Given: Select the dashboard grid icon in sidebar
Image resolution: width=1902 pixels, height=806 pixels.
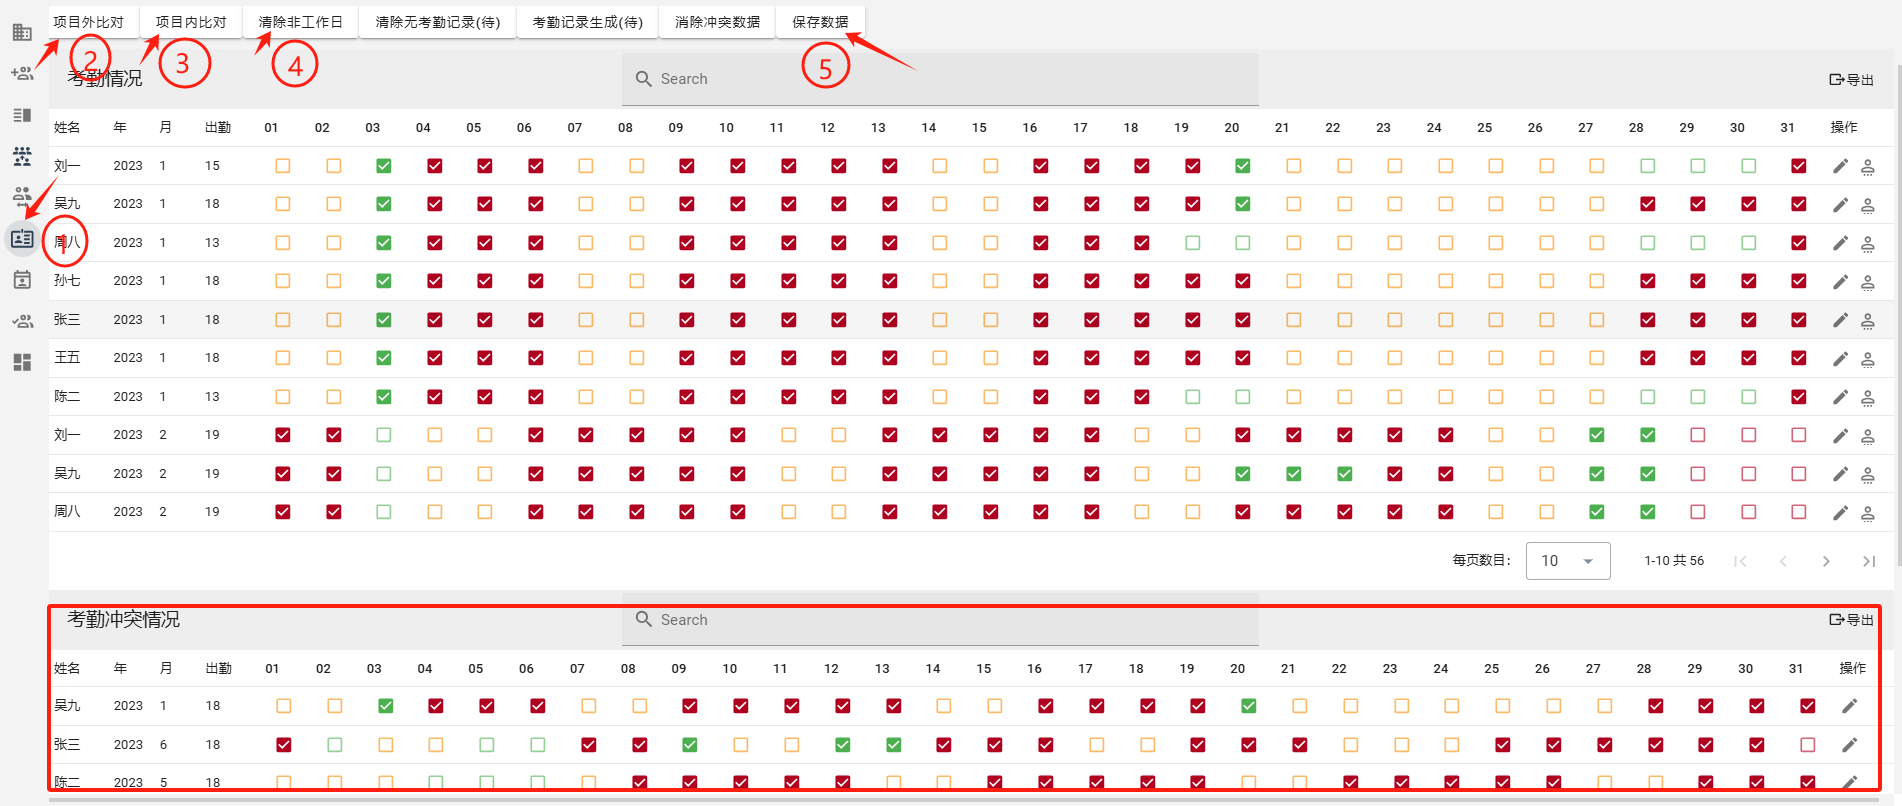Looking at the screenshot, I should (22, 362).
